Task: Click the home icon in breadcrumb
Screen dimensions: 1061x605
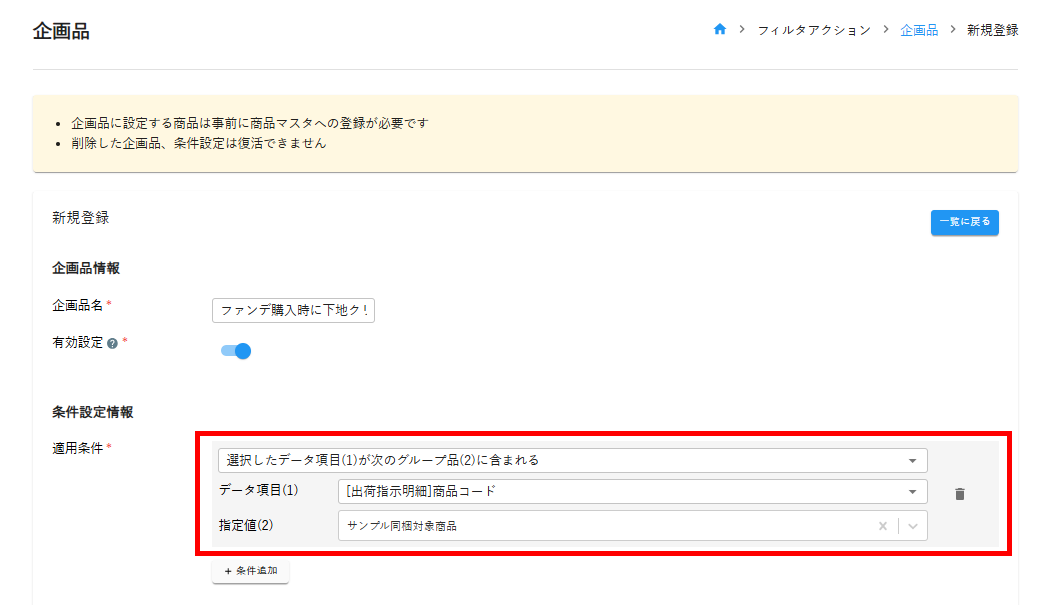Action: click(x=719, y=30)
